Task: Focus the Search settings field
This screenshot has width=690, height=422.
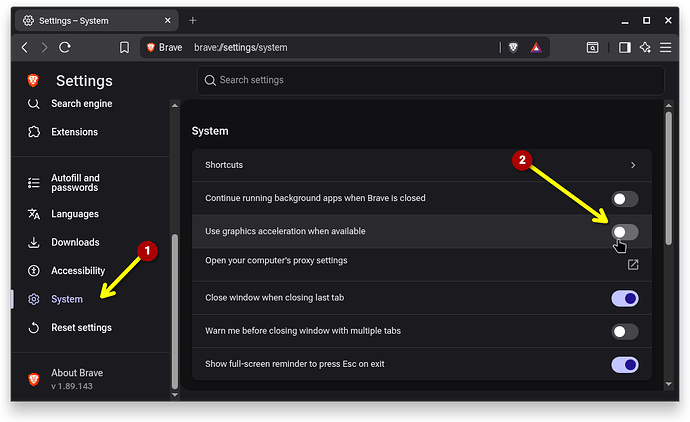Action: [430, 80]
